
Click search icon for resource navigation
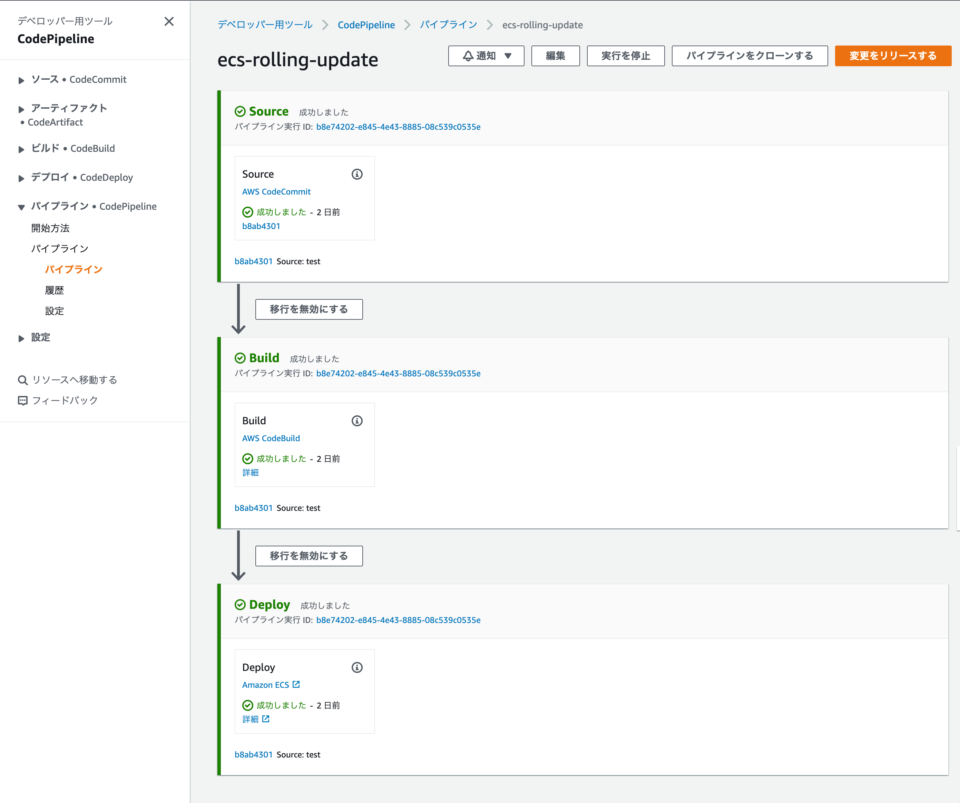pyautogui.click(x=23, y=380)
